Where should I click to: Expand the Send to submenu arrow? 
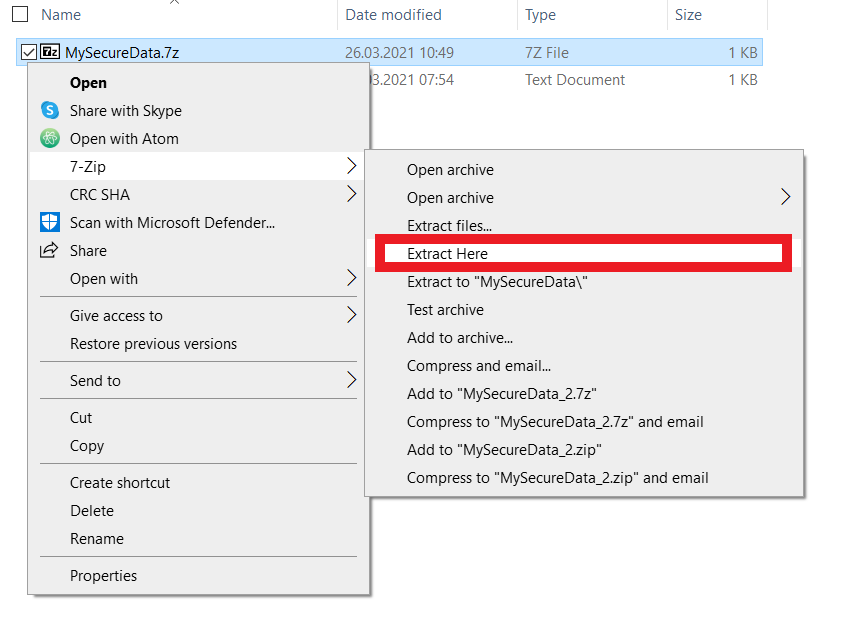[x=351, y=380]
